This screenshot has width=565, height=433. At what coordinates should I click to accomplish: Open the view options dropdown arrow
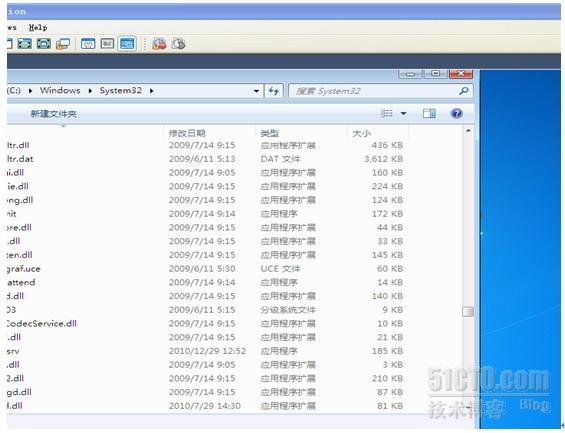[404, 113]
